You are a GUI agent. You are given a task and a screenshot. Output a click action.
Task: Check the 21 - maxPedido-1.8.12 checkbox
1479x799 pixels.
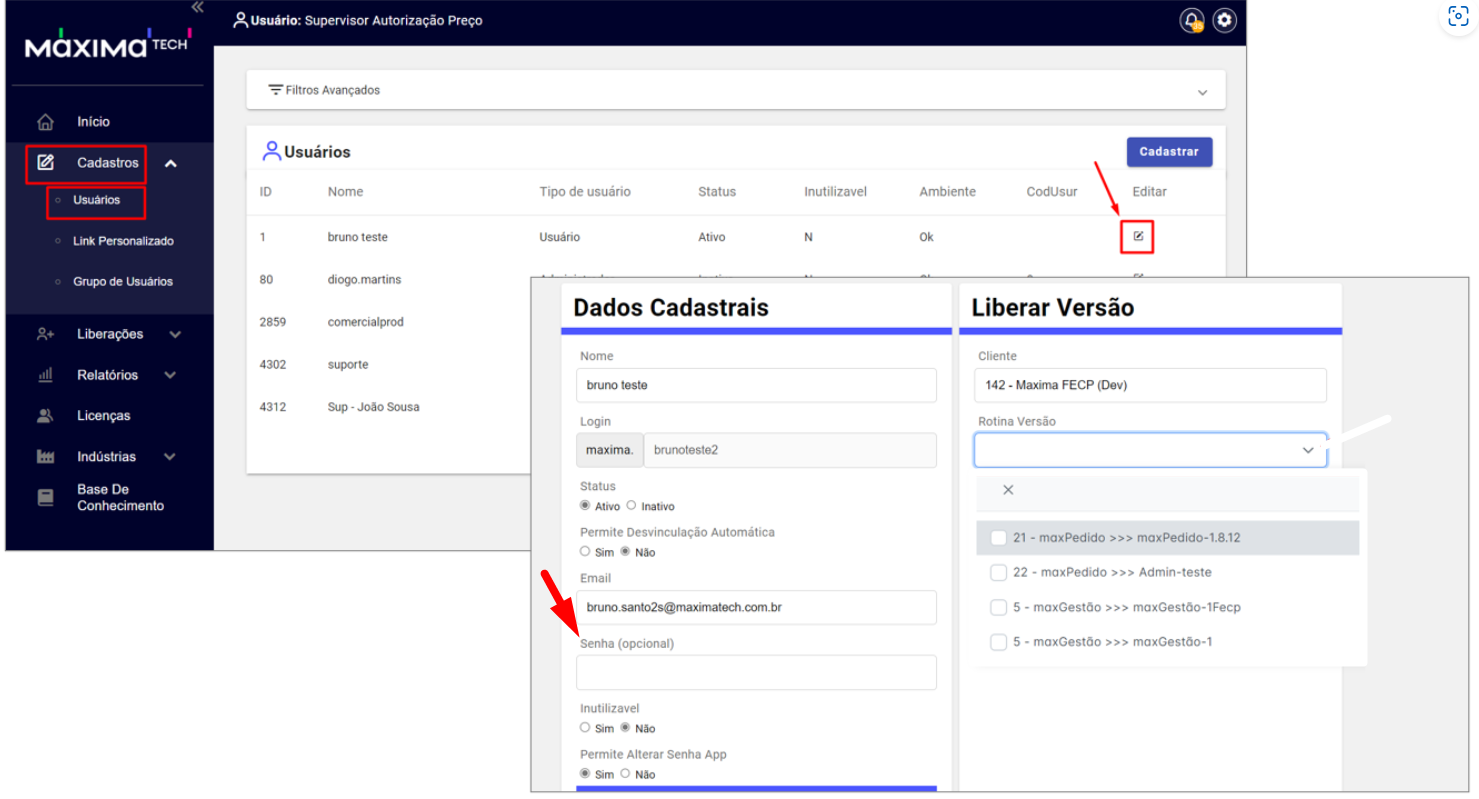pos(998,538)
